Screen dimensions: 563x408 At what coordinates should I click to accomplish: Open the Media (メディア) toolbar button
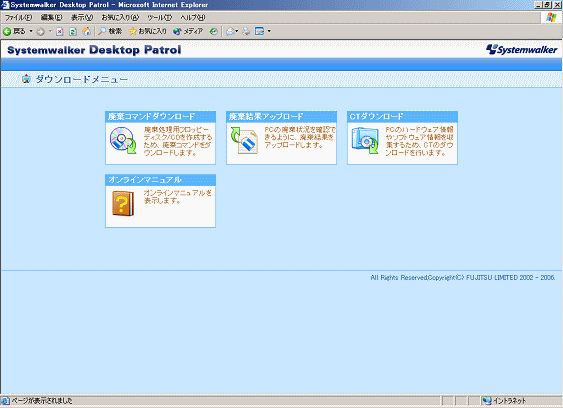point(188,31)
